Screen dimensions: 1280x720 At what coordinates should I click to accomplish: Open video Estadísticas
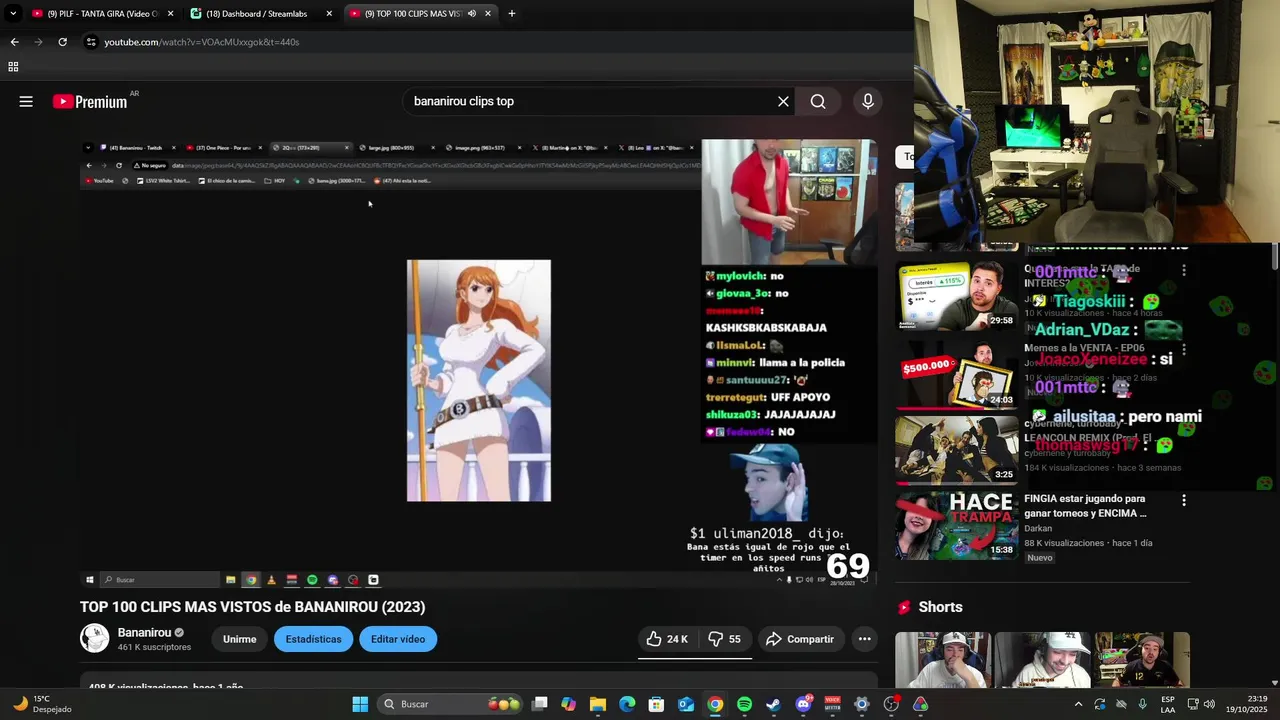point(313,639)
